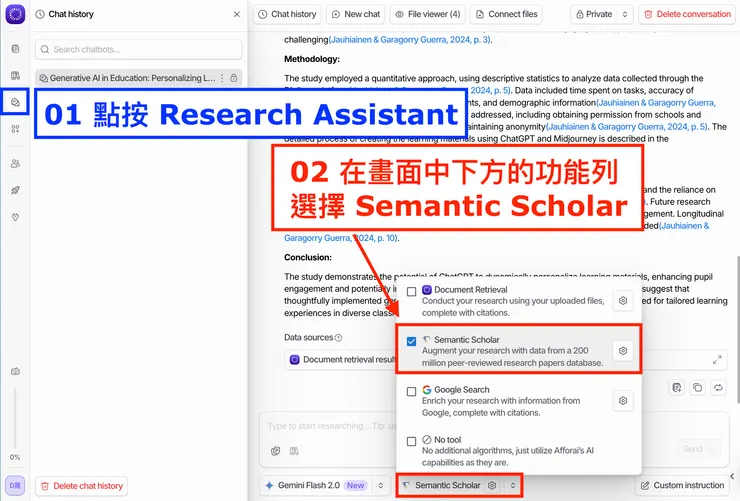Image resolution: width=740 pixels, height=501 pixels.
Task: Select Gemini Flash 2.0 model selector
Action: click(x=324, y=485)
